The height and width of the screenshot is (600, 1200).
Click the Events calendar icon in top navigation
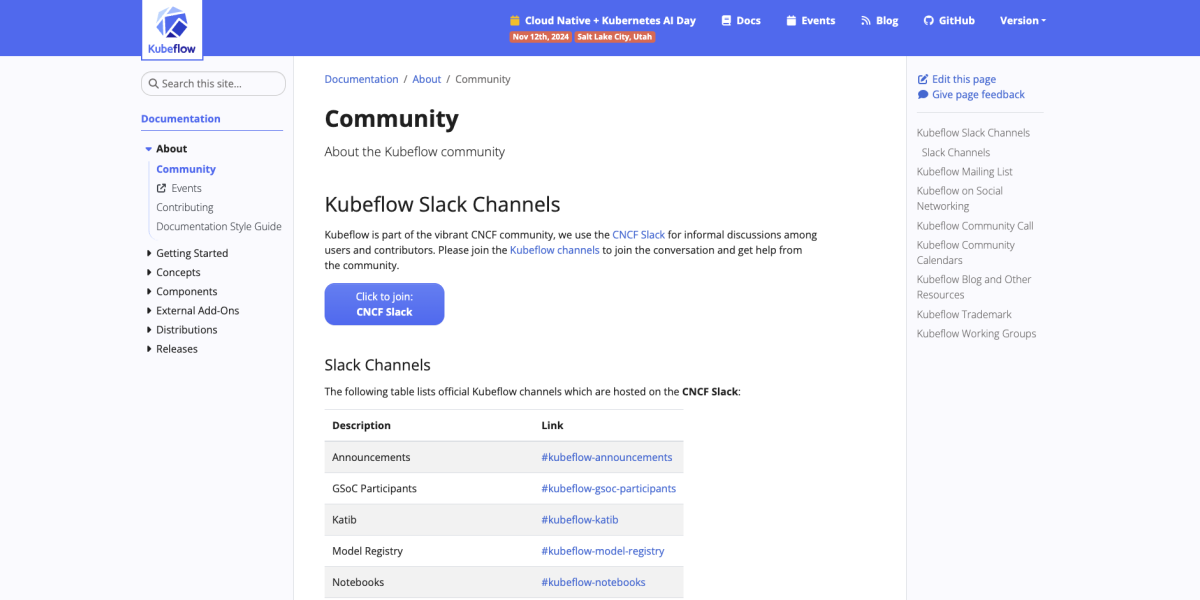791,20
